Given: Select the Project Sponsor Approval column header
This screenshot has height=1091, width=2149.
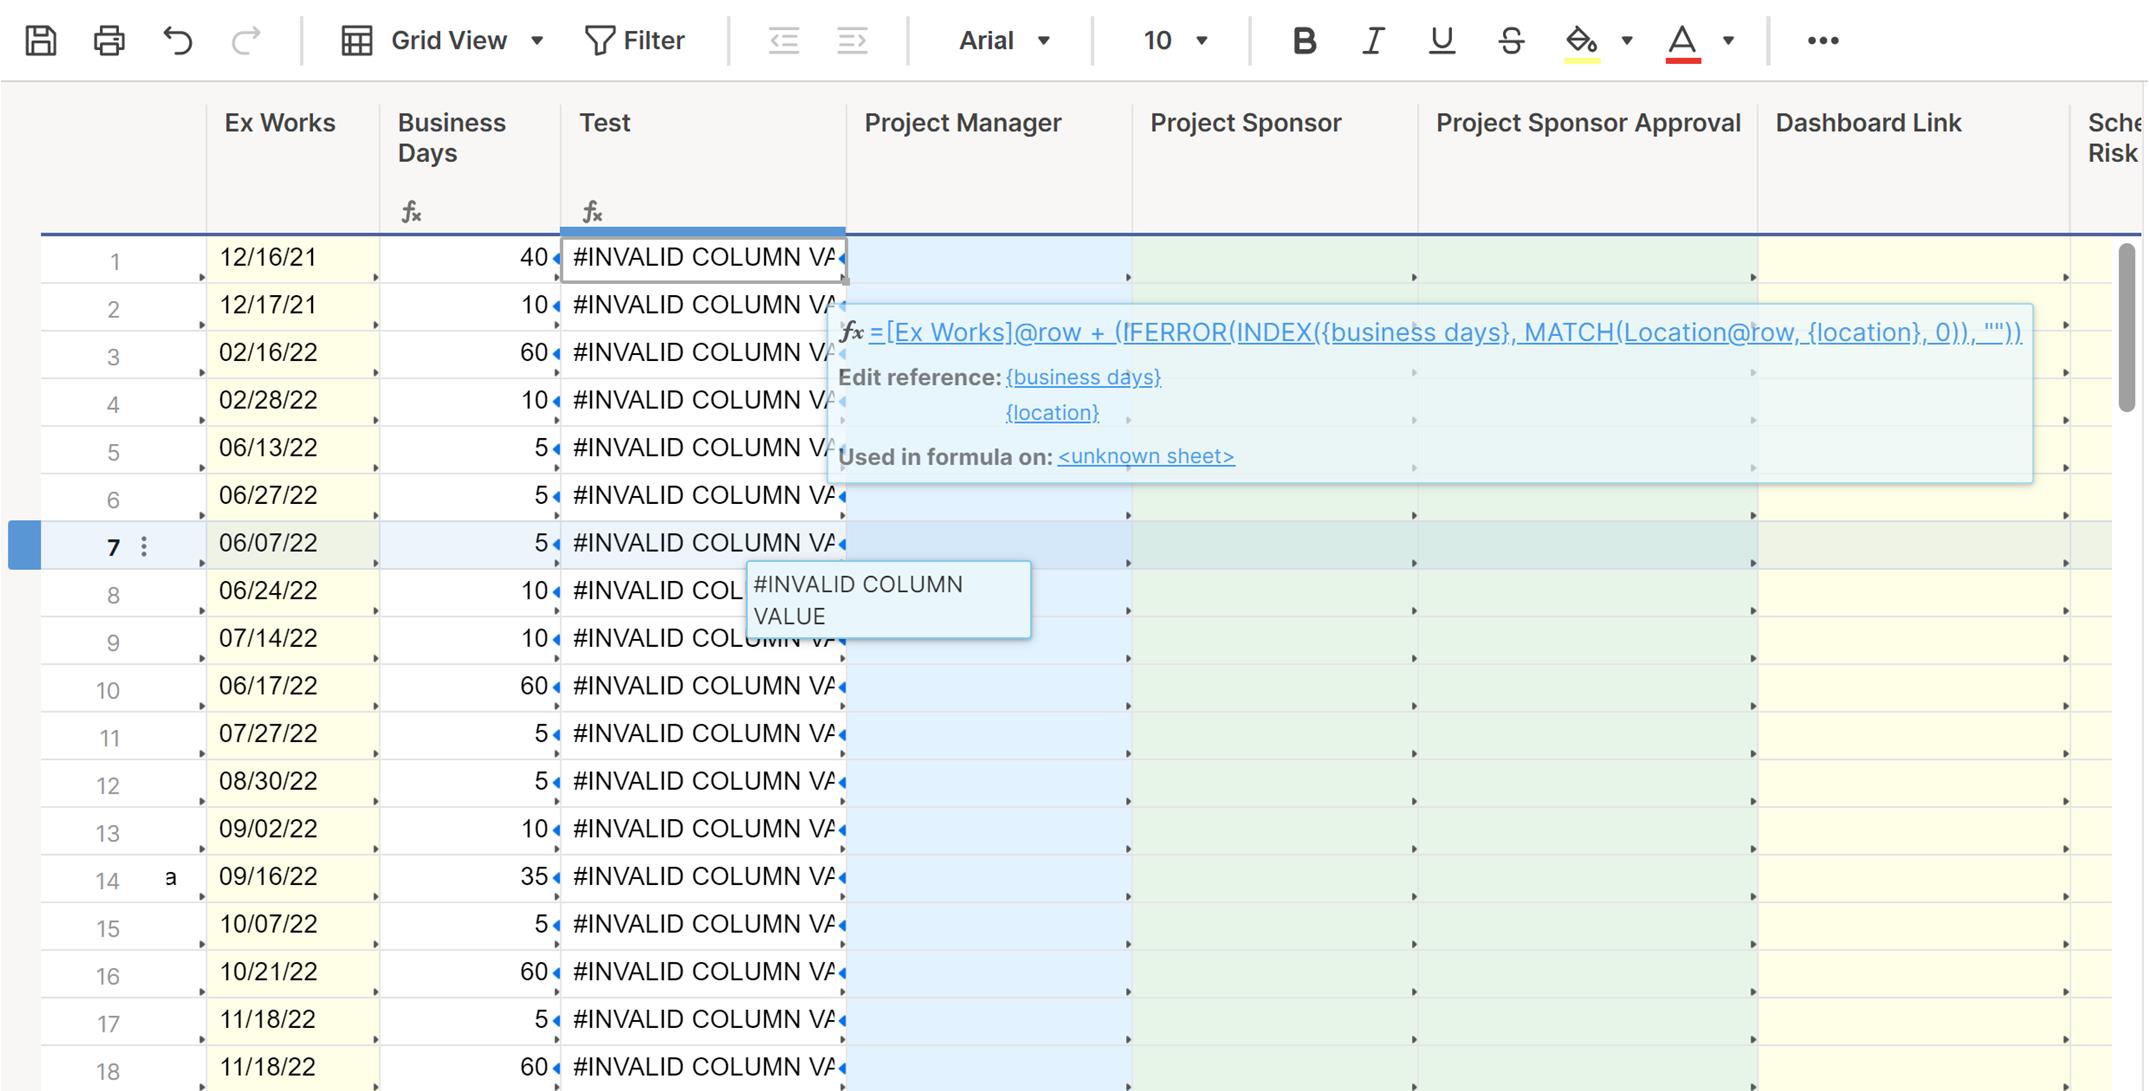Looking at the screenshot, I should [1588, 168].
